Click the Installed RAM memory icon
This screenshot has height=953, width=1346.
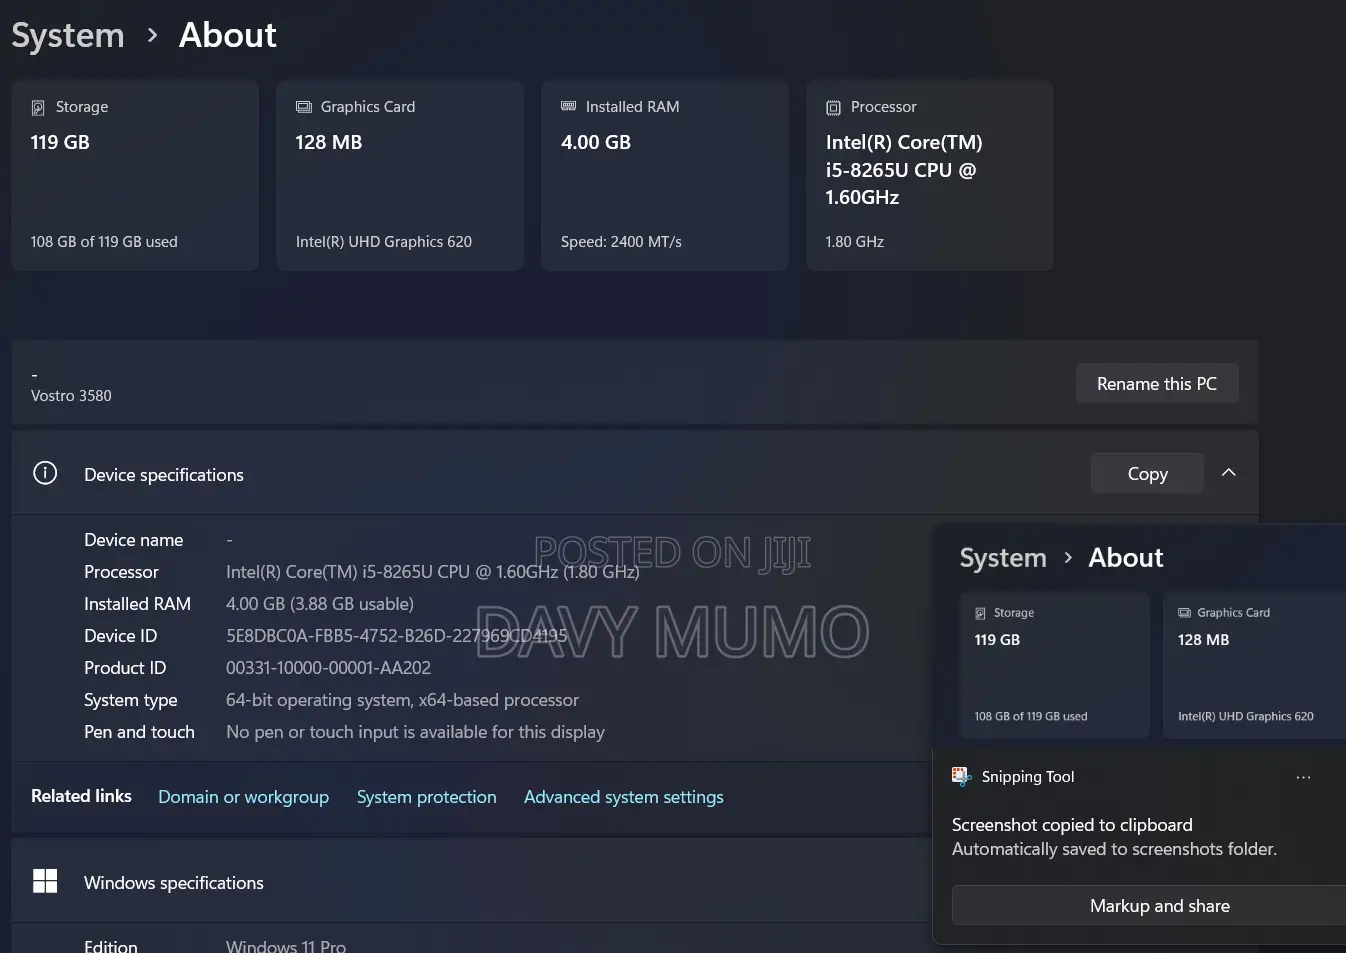click(x=569, y=106)
